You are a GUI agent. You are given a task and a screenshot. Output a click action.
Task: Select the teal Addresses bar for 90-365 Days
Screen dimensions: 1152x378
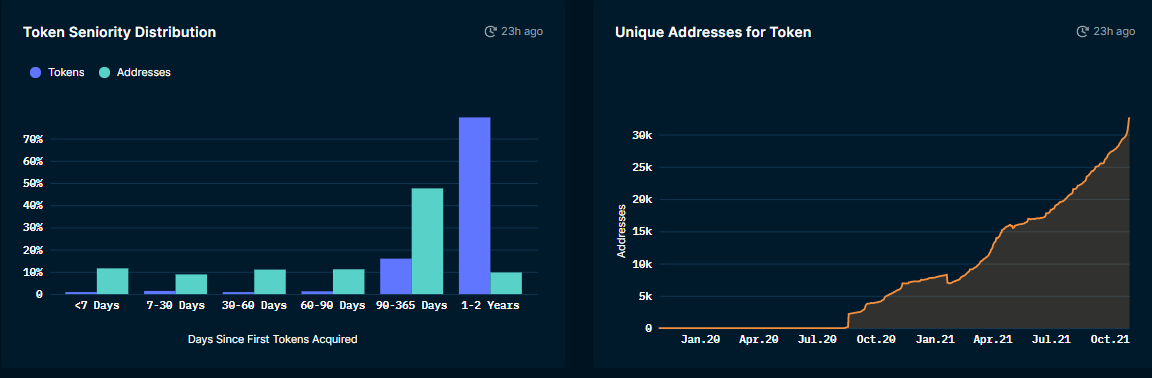tap(427, 241)
